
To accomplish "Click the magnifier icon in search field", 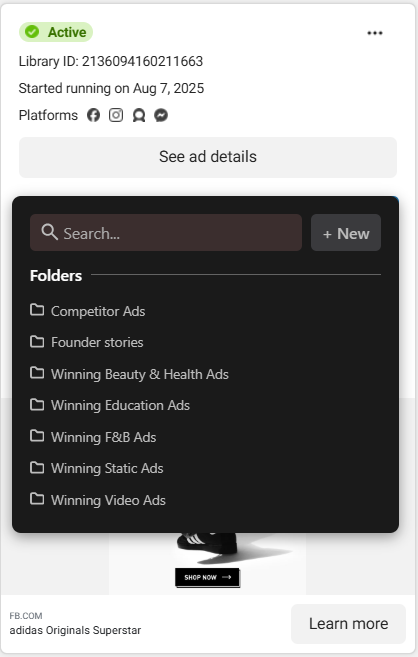I will (x=49, y=232).
